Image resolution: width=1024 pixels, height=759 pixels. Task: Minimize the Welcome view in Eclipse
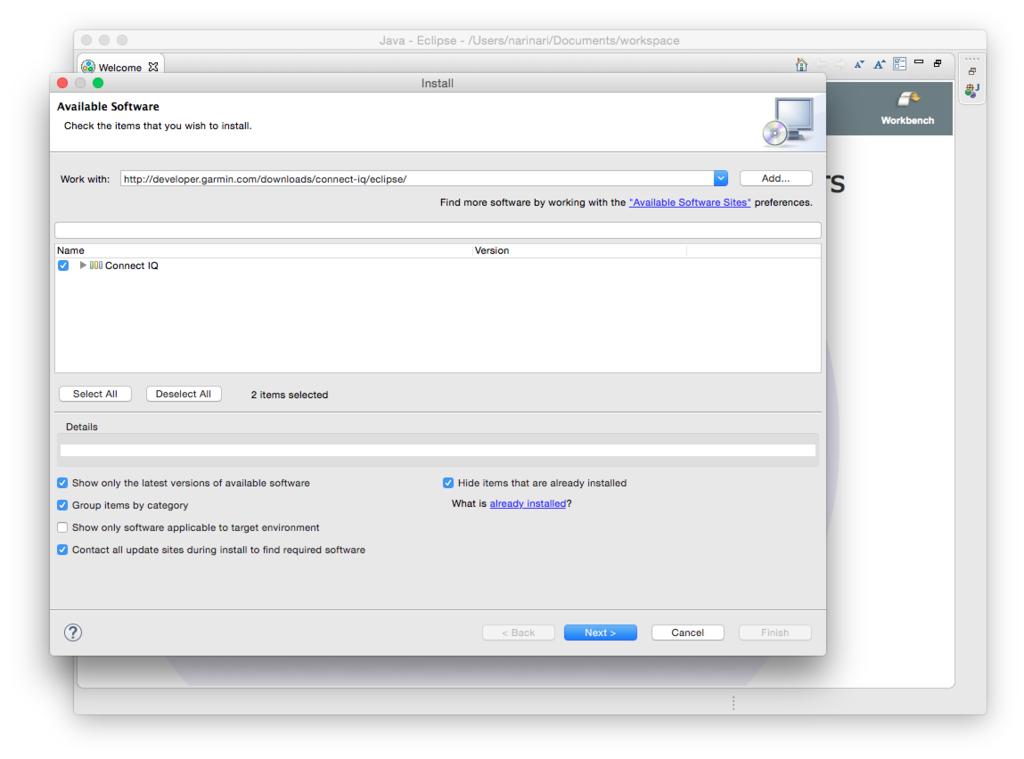[x=919, y=62]
